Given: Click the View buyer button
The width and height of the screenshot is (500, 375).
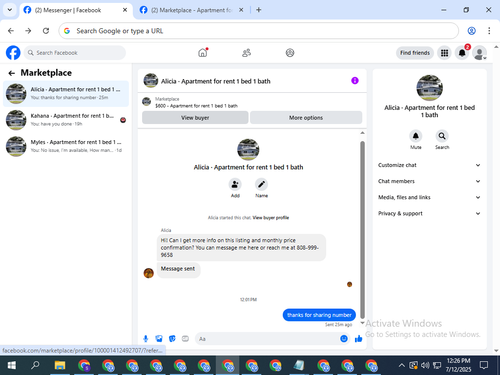Looking at the screenshot, I should 195,118.
